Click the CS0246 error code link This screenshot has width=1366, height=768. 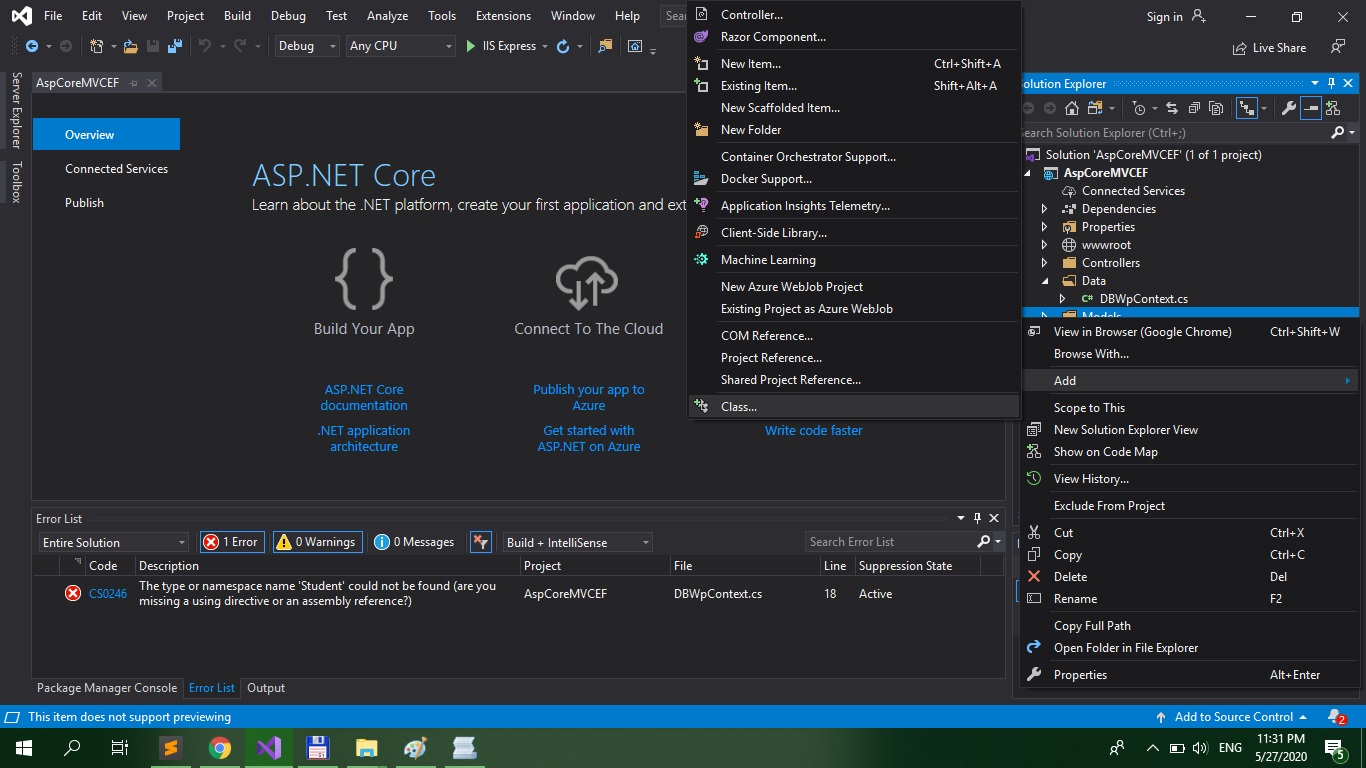[x=108, y=594]
